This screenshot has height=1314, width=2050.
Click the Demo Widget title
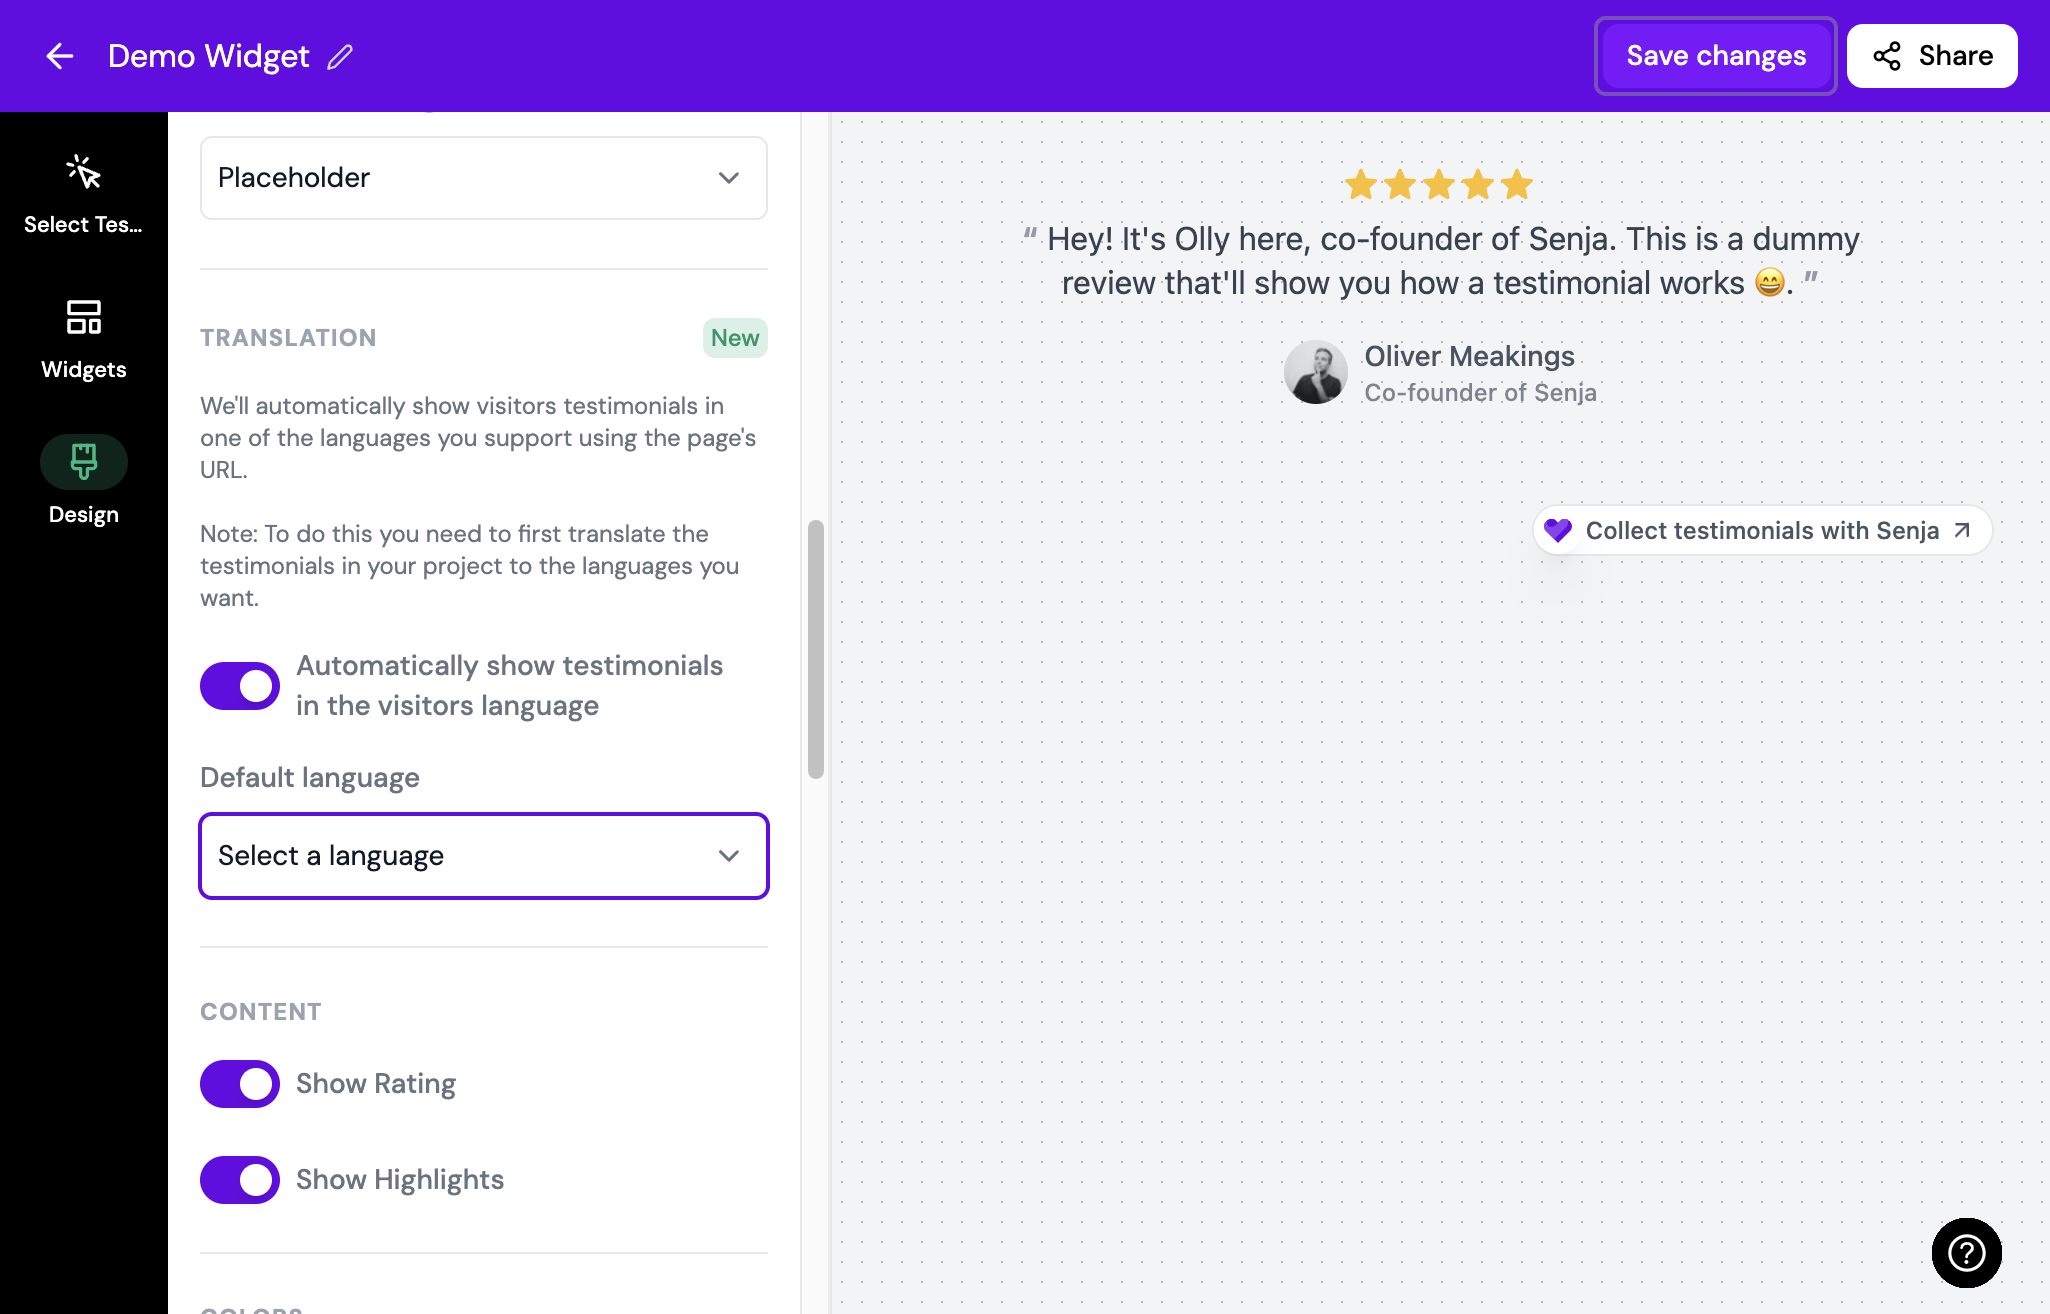pos(209,56)
